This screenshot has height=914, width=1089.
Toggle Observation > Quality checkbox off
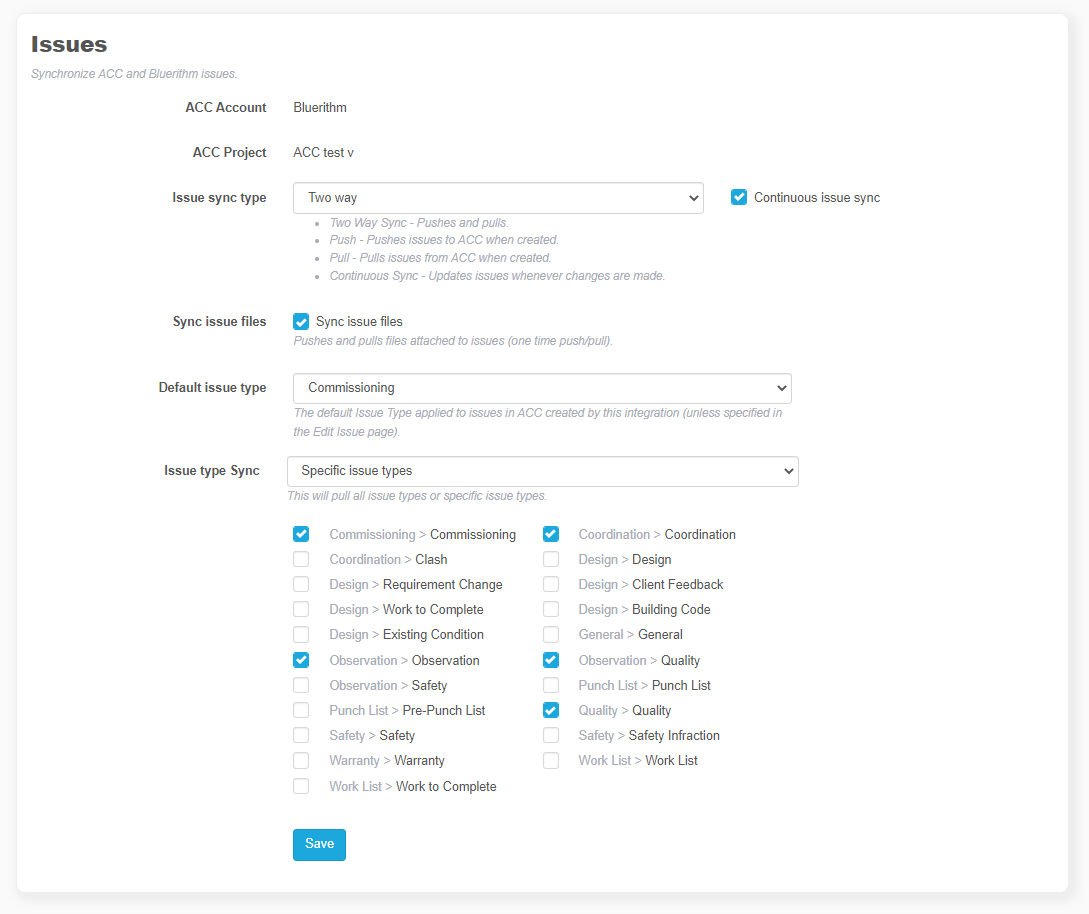pos(551,660)
